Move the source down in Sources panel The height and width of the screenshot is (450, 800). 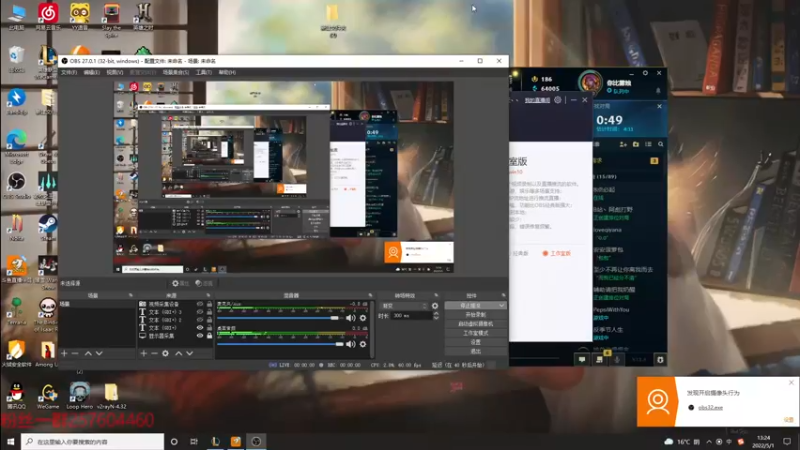190,353
